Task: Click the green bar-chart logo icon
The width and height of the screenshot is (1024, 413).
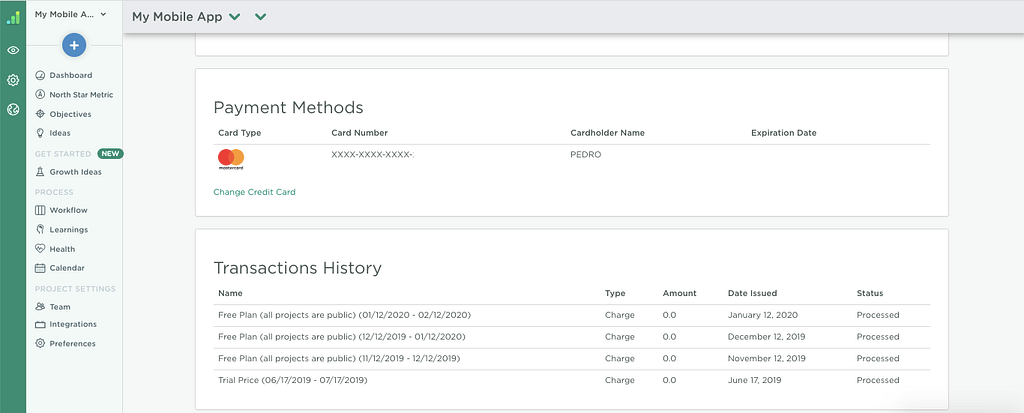Action: tap(13, 17)
